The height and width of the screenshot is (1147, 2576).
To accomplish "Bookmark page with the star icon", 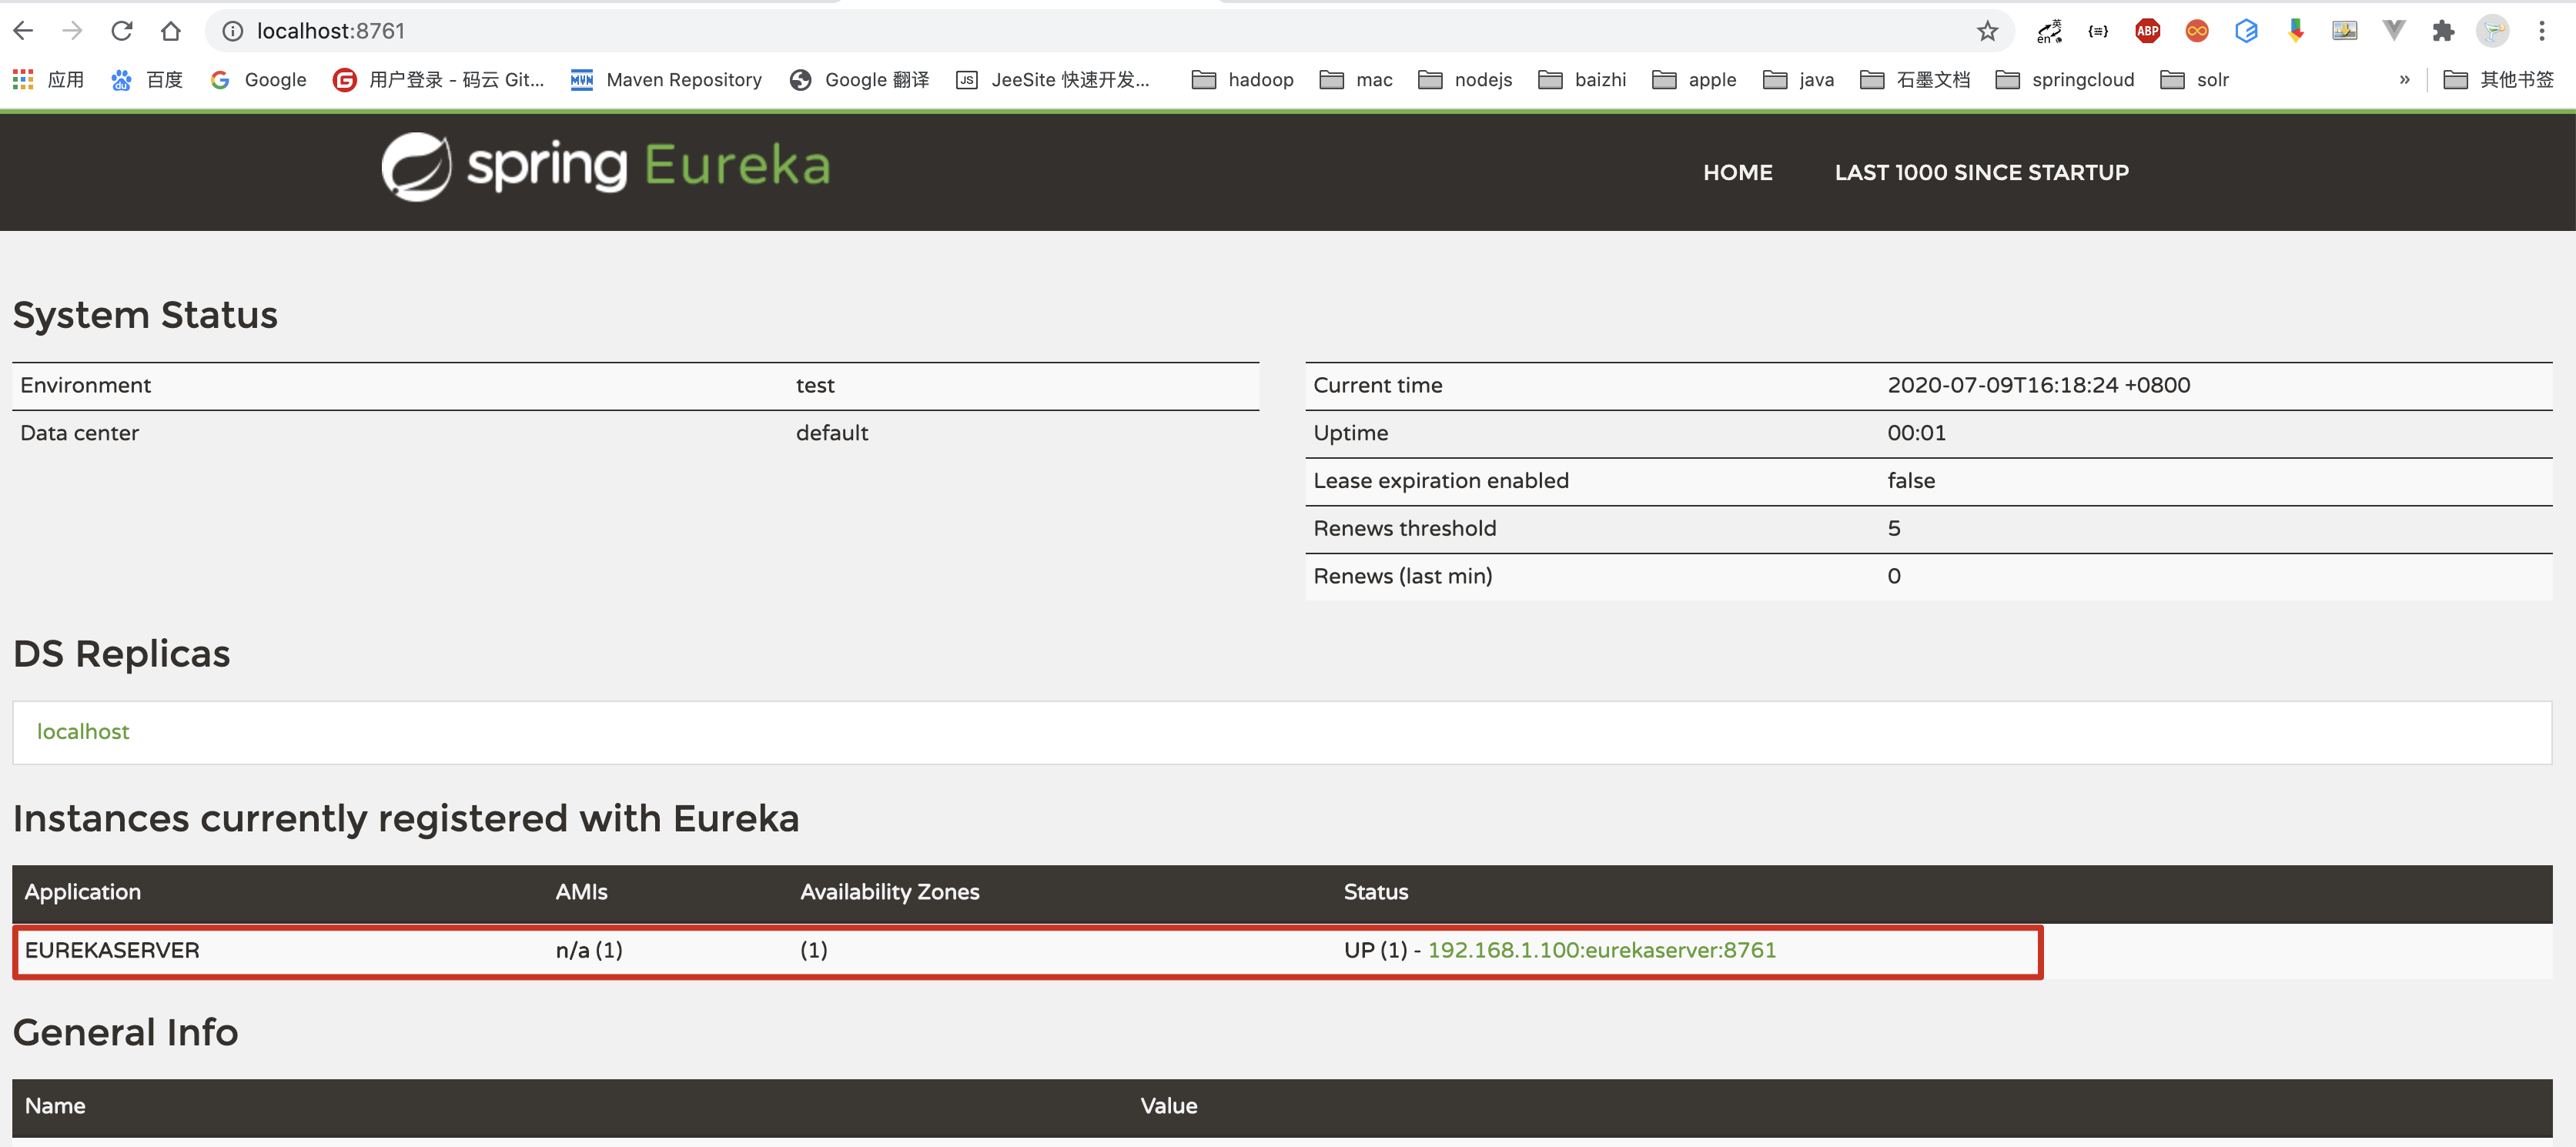I will (1987, 31).
